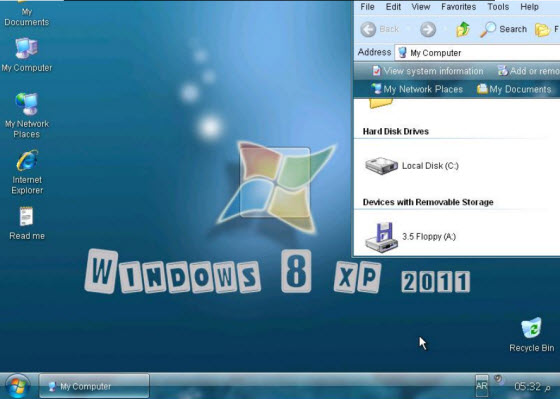Open My Computer desktop icon
The height and width of the screenshot is (399, 560).
click(x=26, y=55)
